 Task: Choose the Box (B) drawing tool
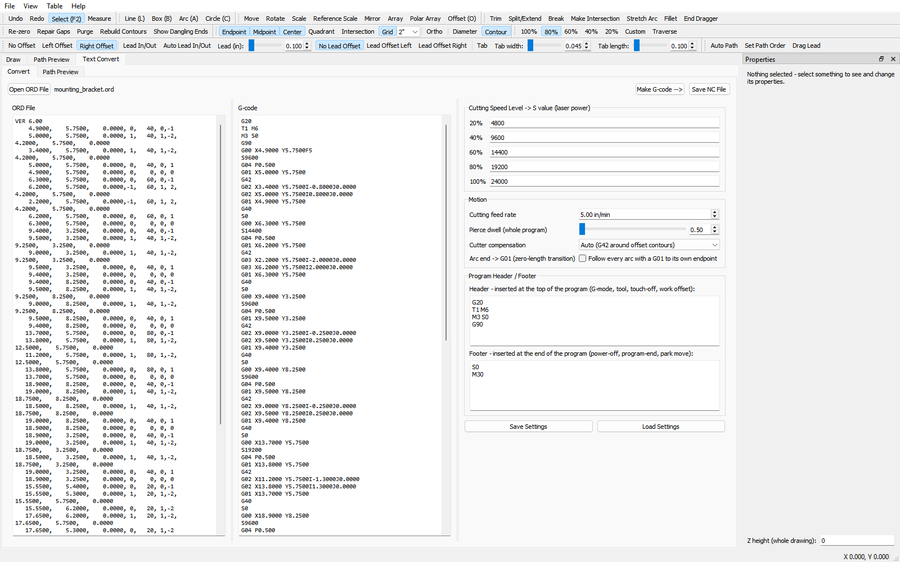coord(162,18)
